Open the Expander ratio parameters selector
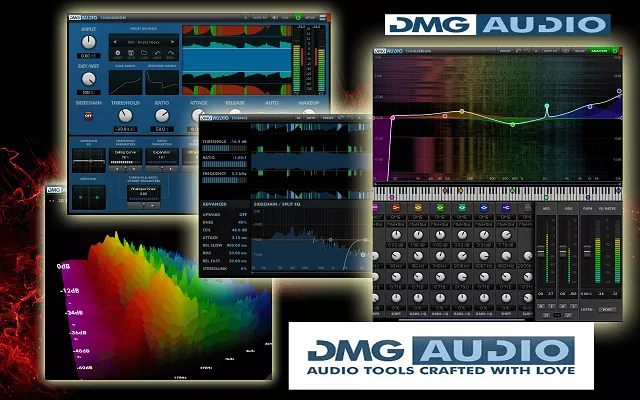Screen dimensions: 640x400 click(x=162, y=154)
